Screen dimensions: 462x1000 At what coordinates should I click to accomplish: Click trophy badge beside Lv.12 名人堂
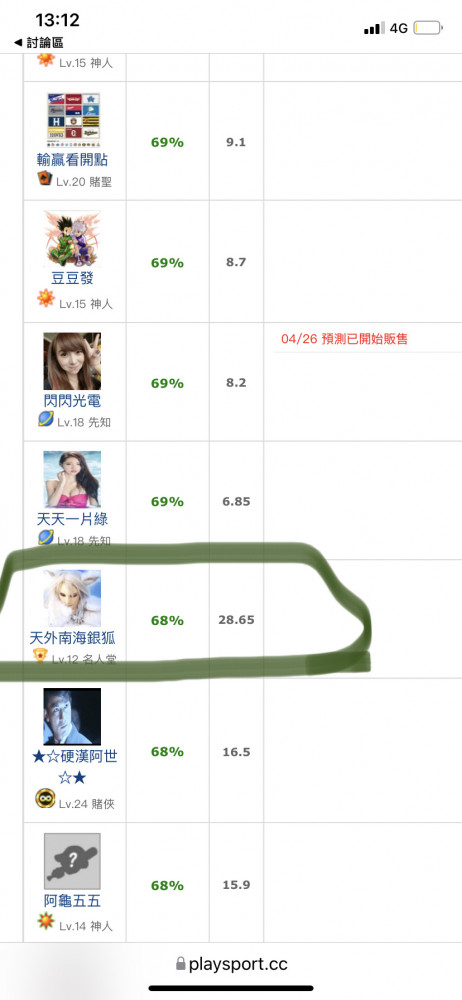40,656
